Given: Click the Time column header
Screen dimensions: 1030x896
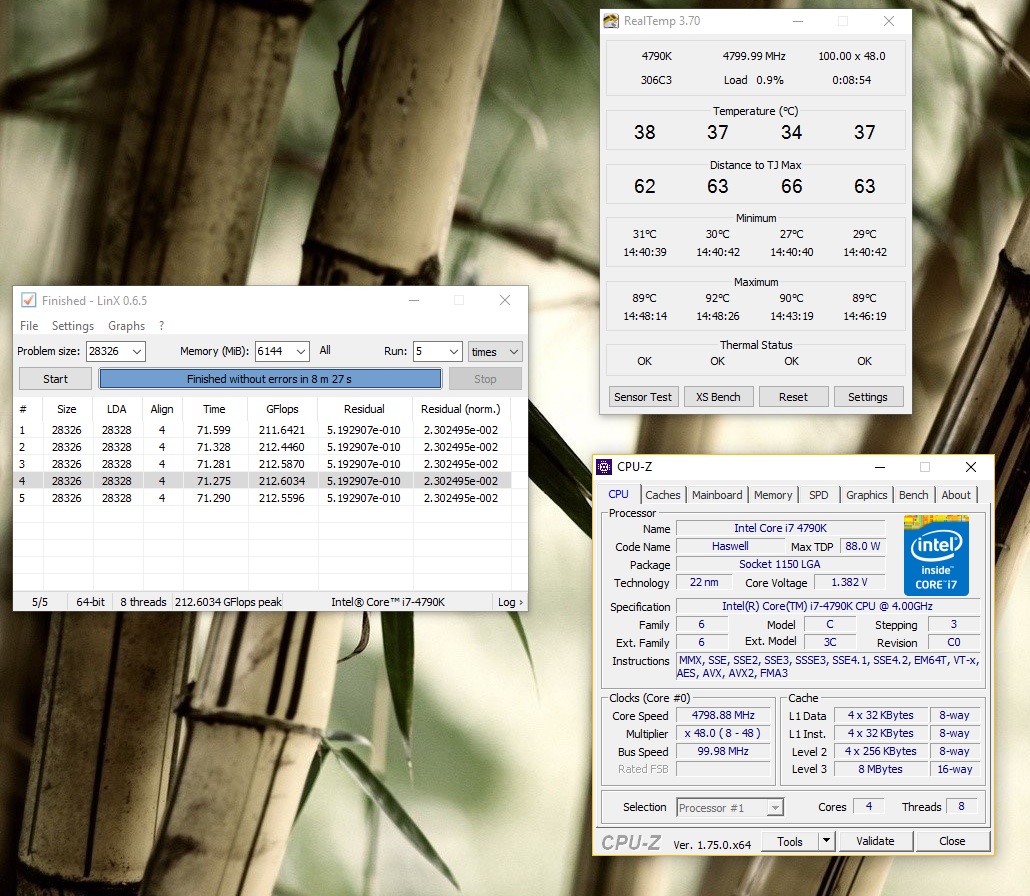Looking at the screenshot, I should pos(214,409).
